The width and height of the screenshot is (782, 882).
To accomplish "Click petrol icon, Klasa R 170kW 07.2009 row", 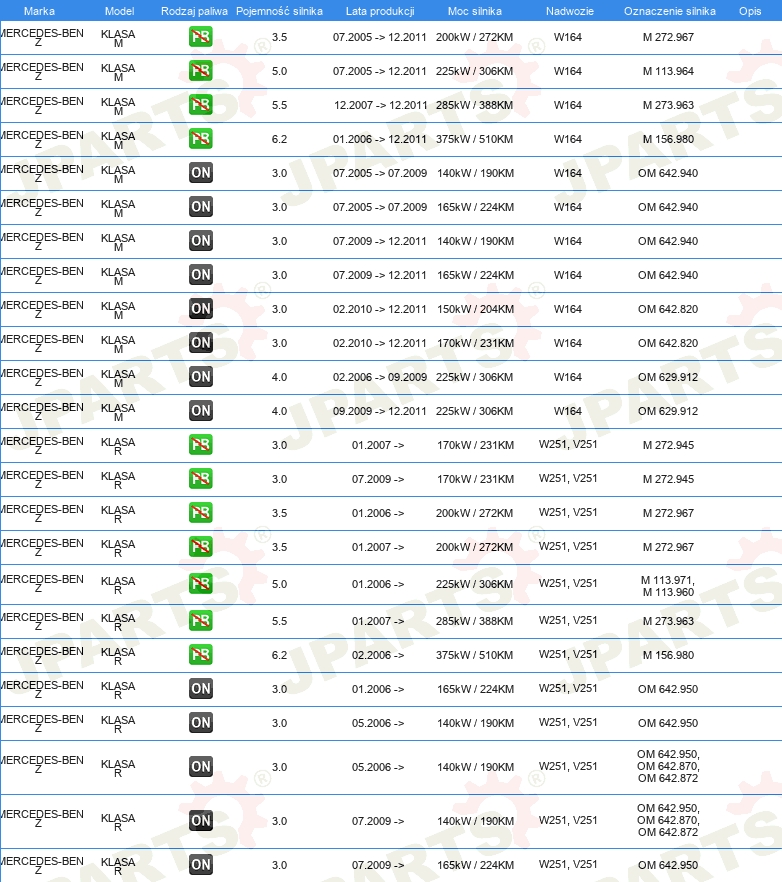I will [201, 479].
